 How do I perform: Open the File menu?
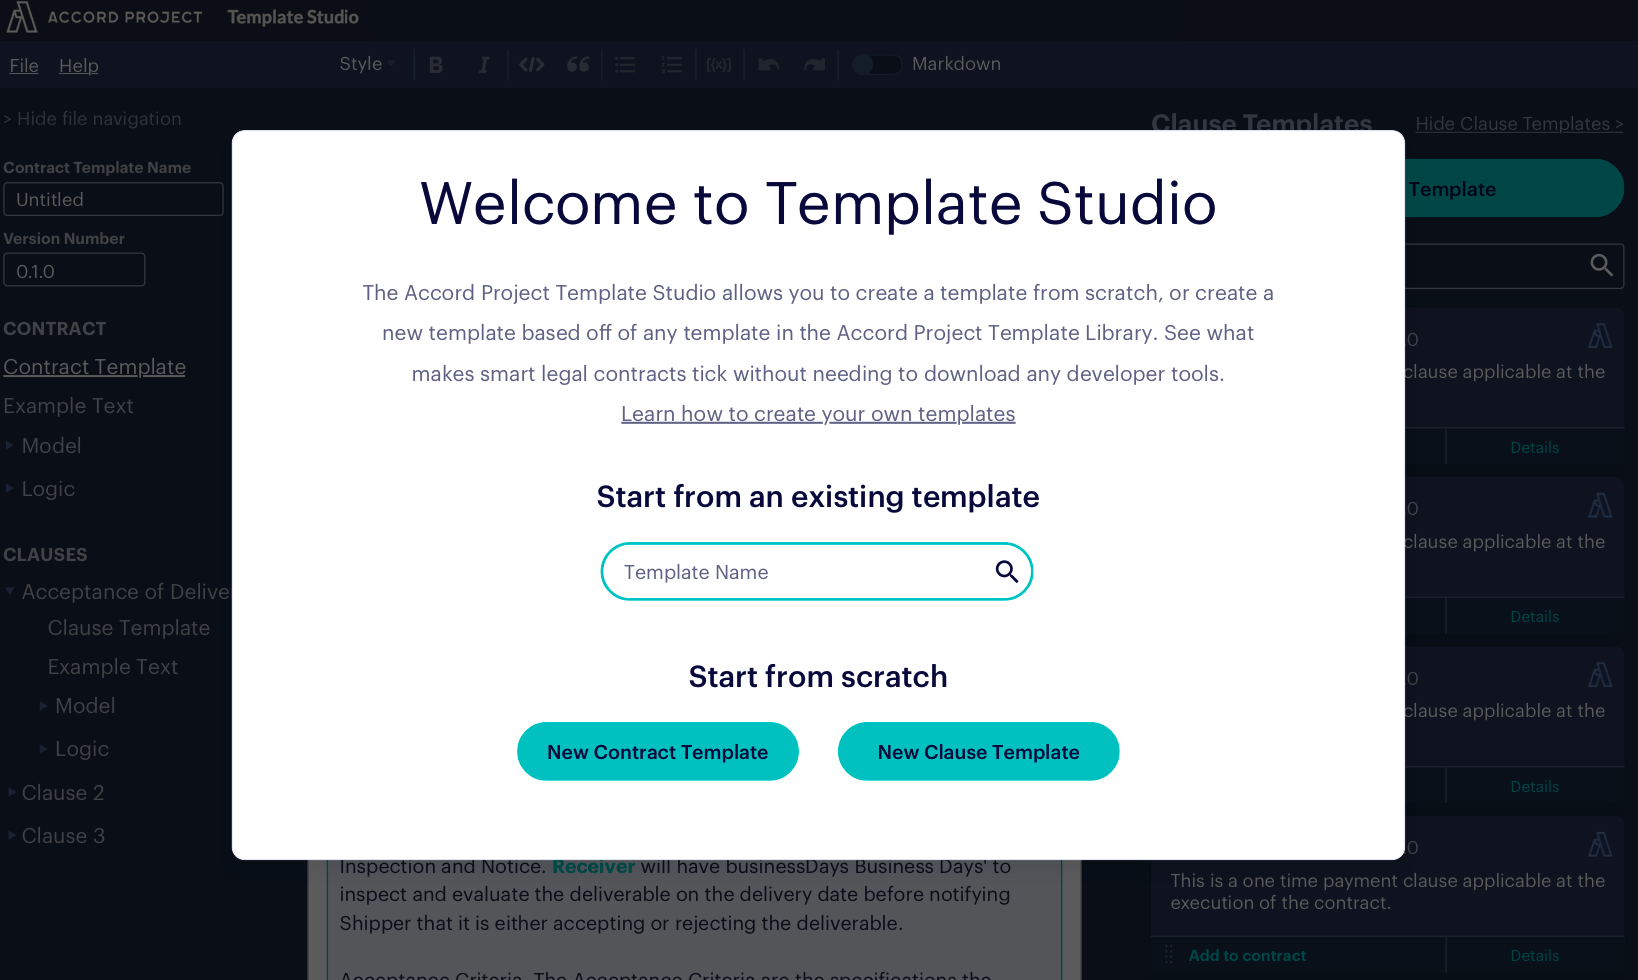click(24, 66)
